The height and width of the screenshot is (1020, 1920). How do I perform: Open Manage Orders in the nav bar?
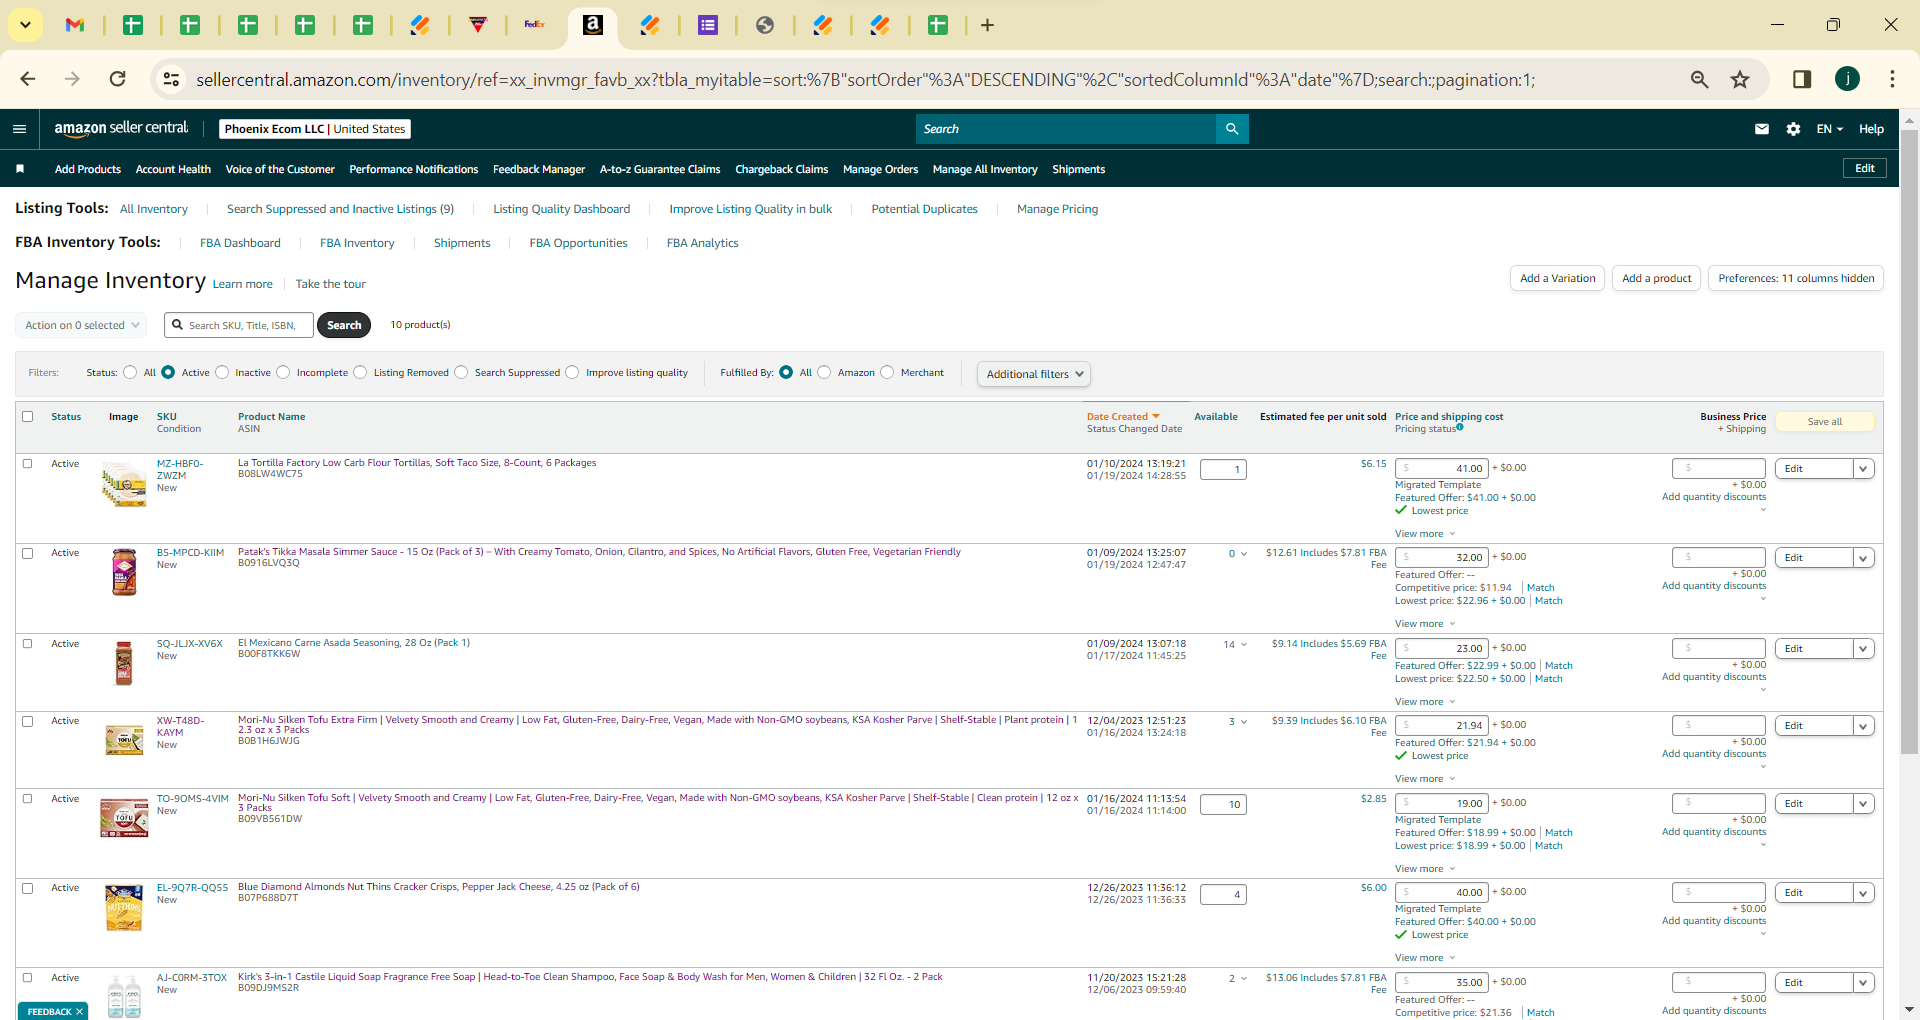(880, 169)
